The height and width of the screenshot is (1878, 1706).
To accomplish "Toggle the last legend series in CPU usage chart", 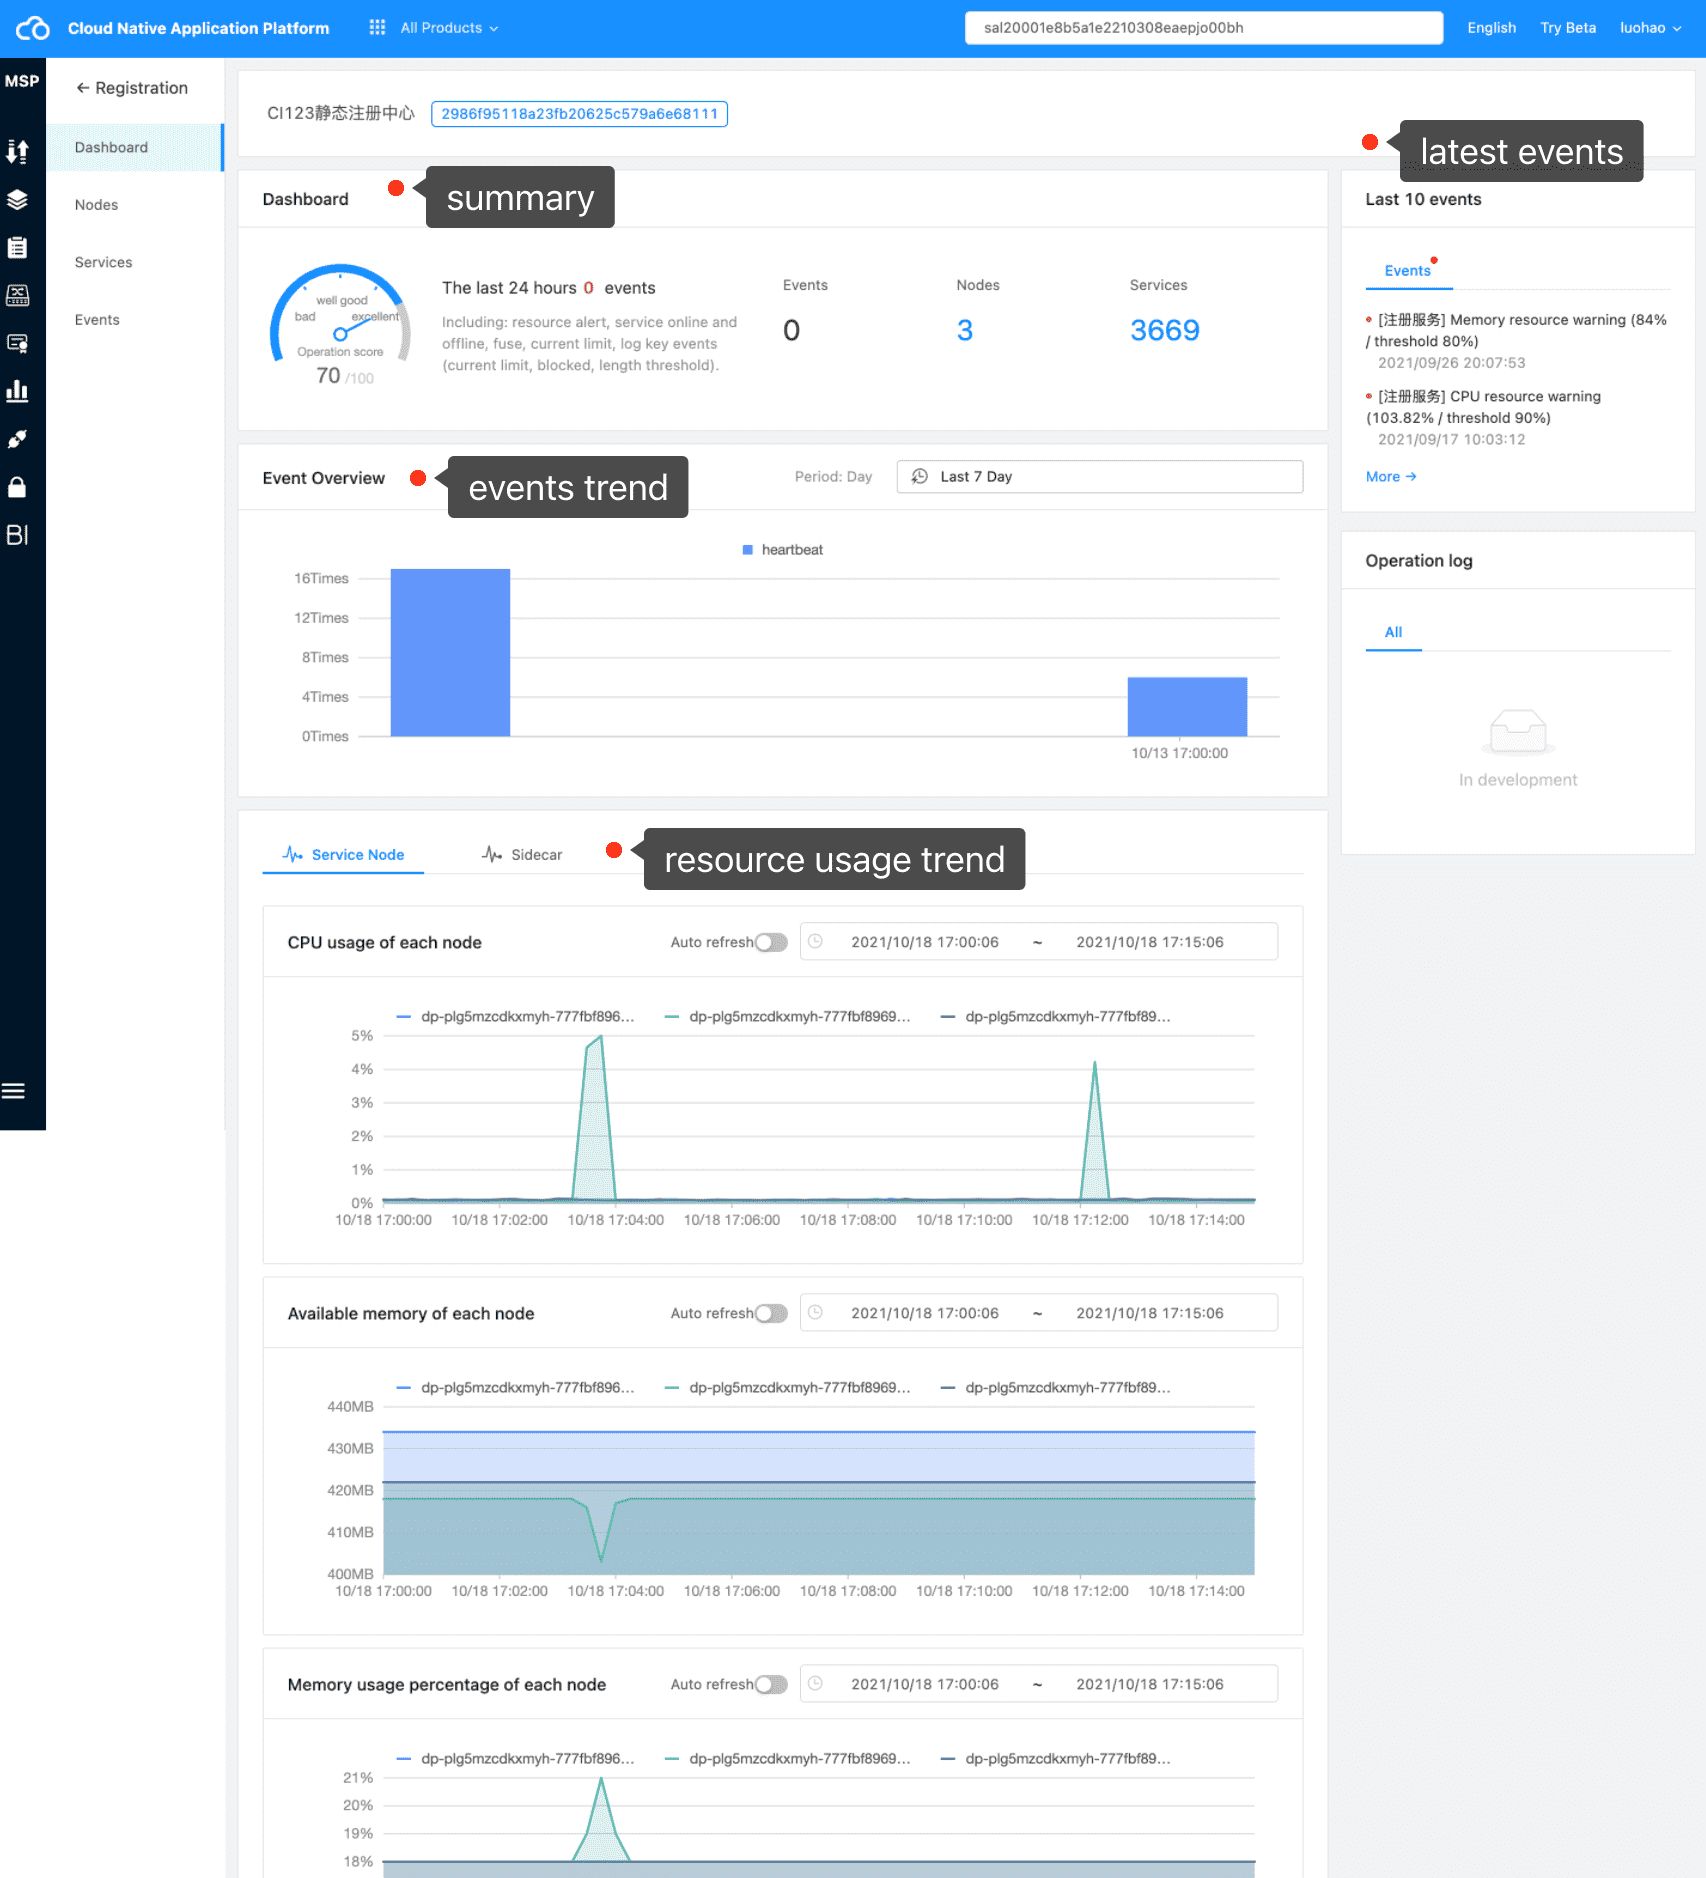I will (1056, 1017).
